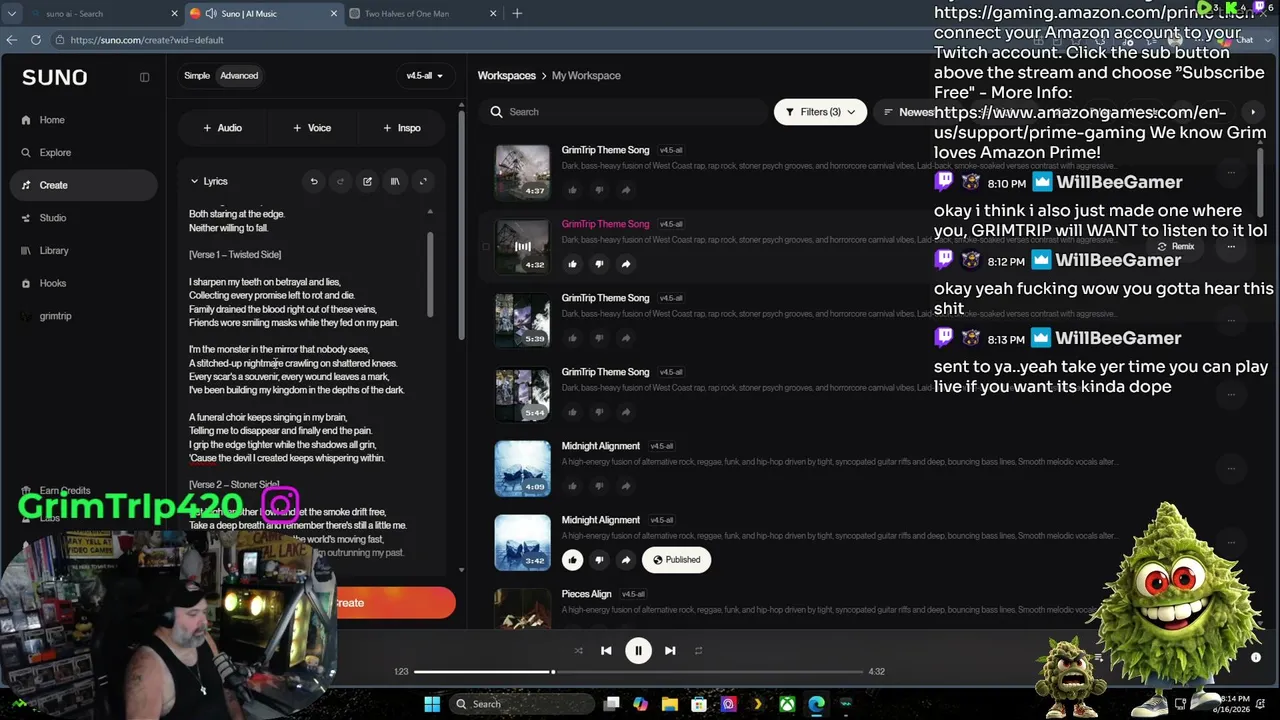The width and height of the screenshot is (1280, 720).
Task: Open My Workspace breadcrumb
Action: coord(586,76)
